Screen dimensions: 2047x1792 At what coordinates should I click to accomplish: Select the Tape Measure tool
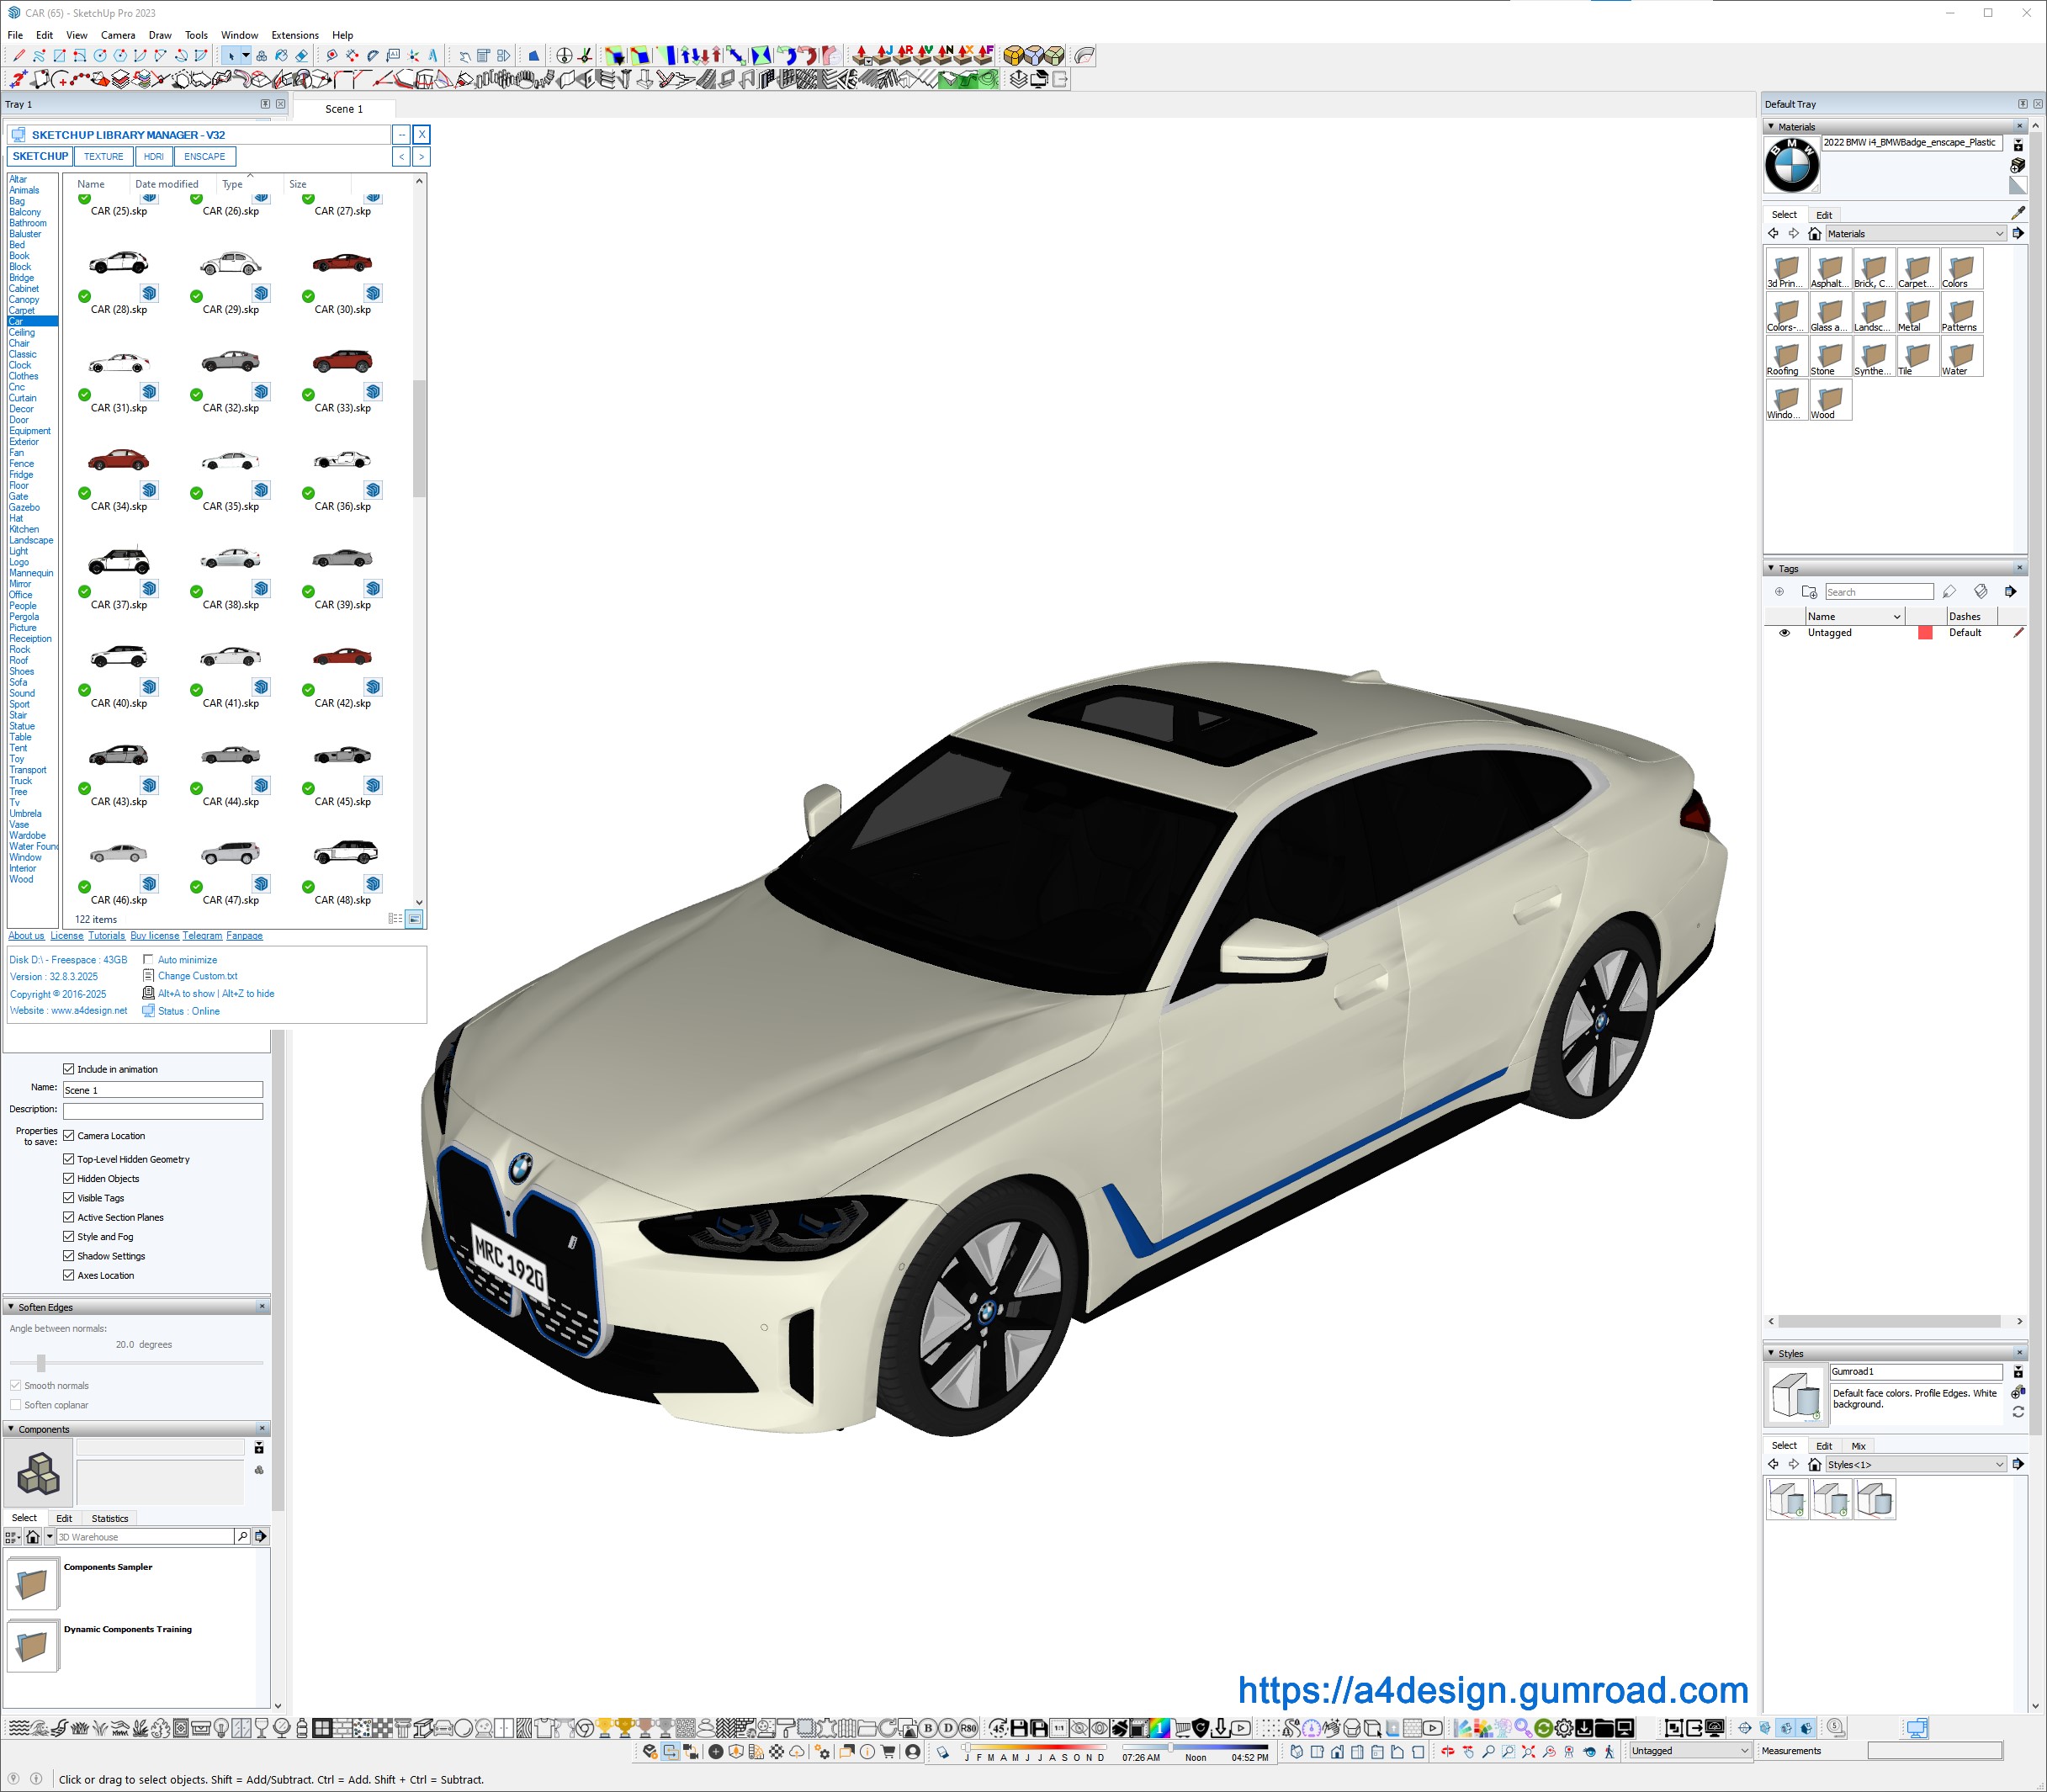point(332,56)
